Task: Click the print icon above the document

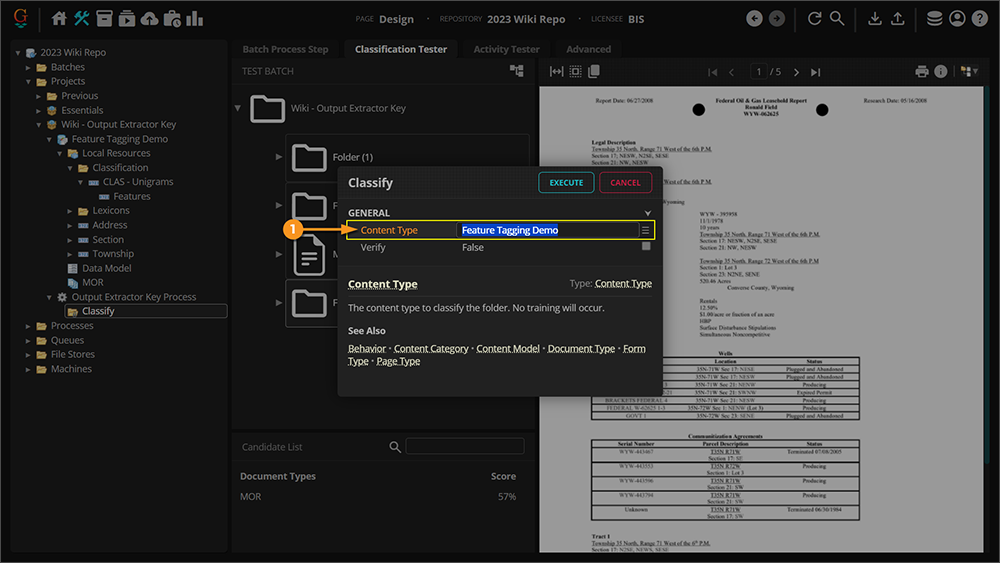Action: pyautogui.click(x=921, y=72)
